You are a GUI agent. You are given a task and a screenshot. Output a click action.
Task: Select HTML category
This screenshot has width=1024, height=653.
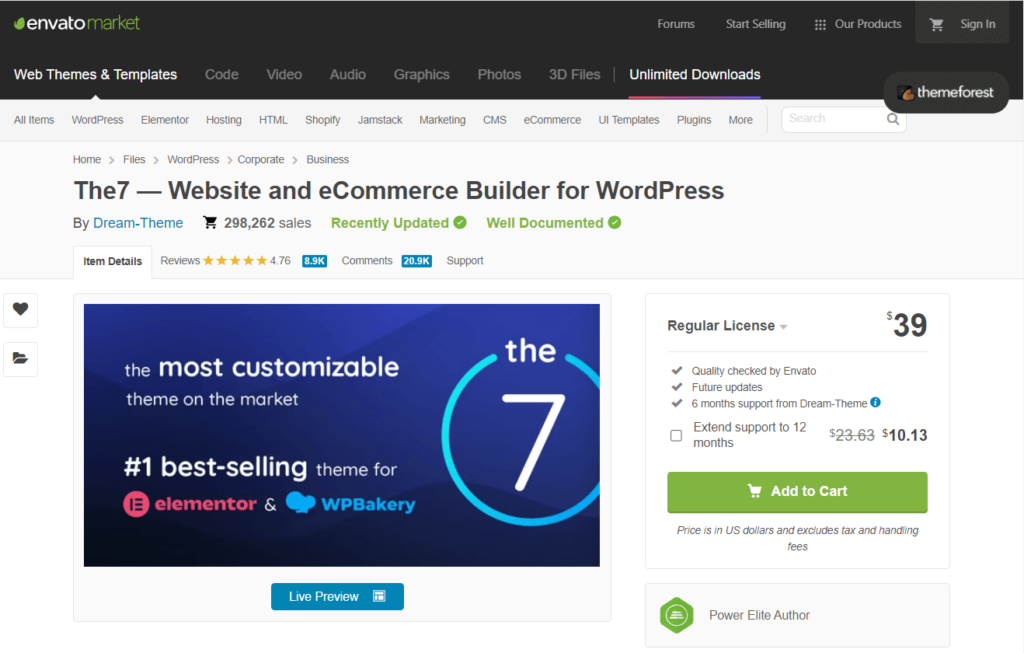click(273, 120)
